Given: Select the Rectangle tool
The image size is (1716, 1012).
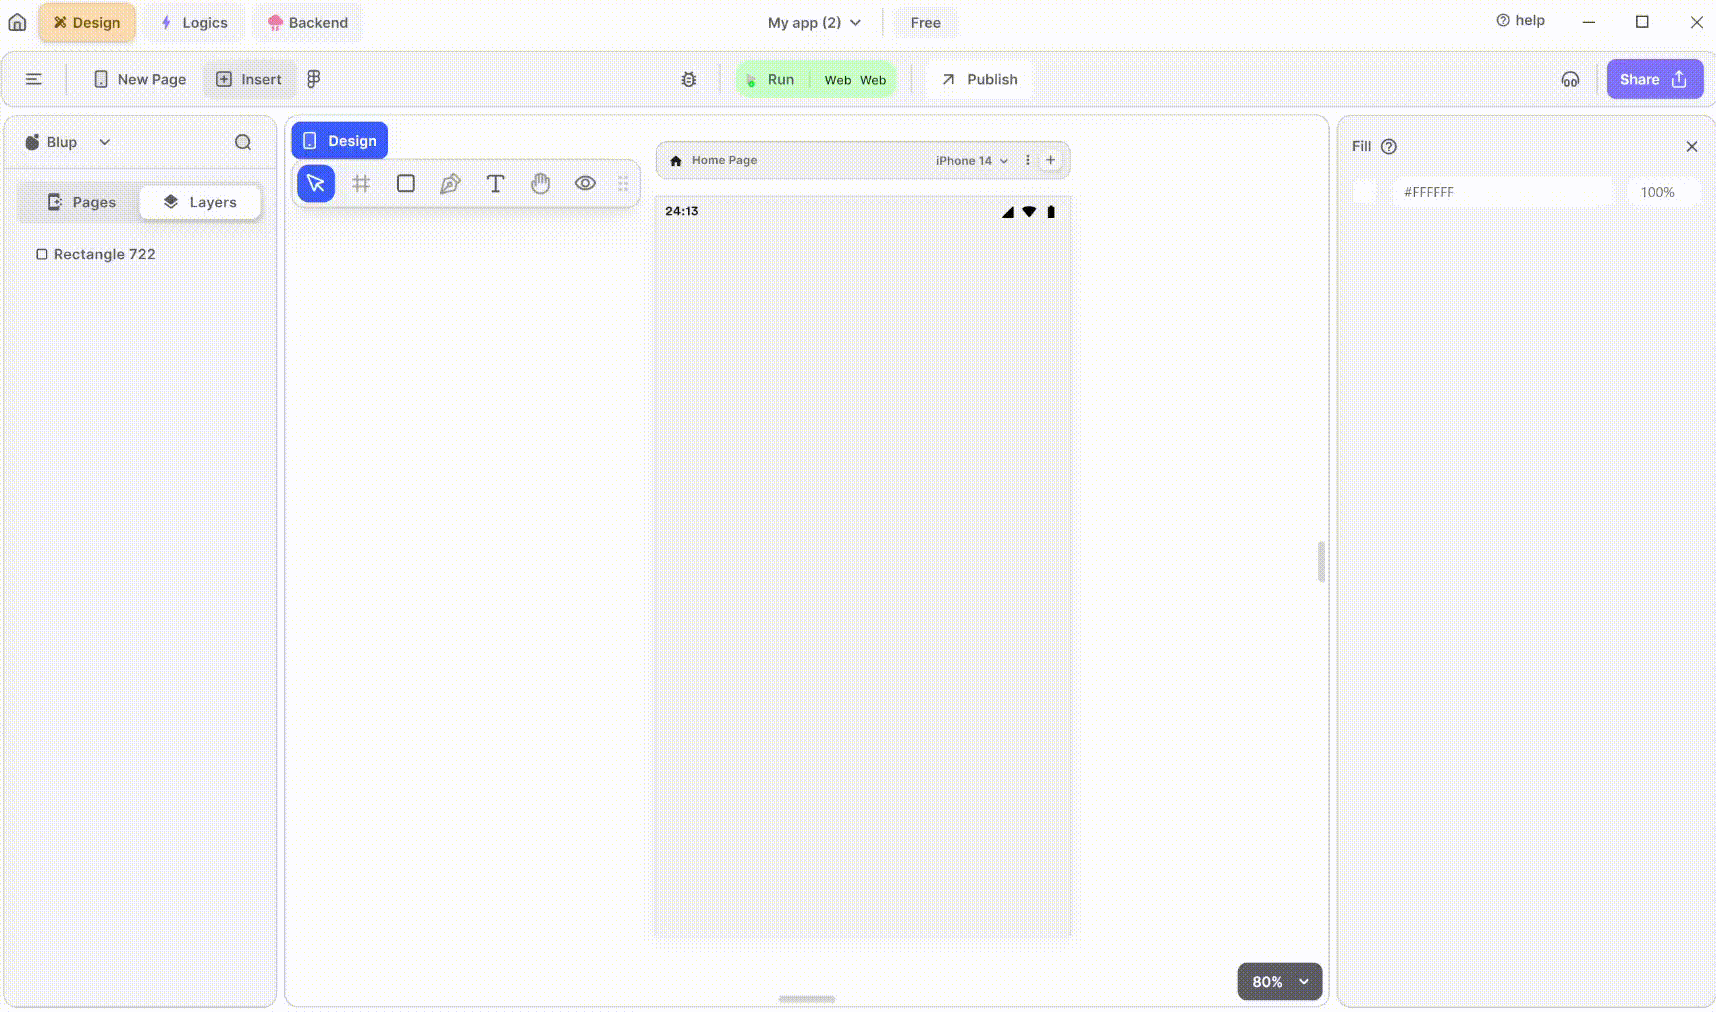Looking at the screenshot, I should tap(405, 183).
